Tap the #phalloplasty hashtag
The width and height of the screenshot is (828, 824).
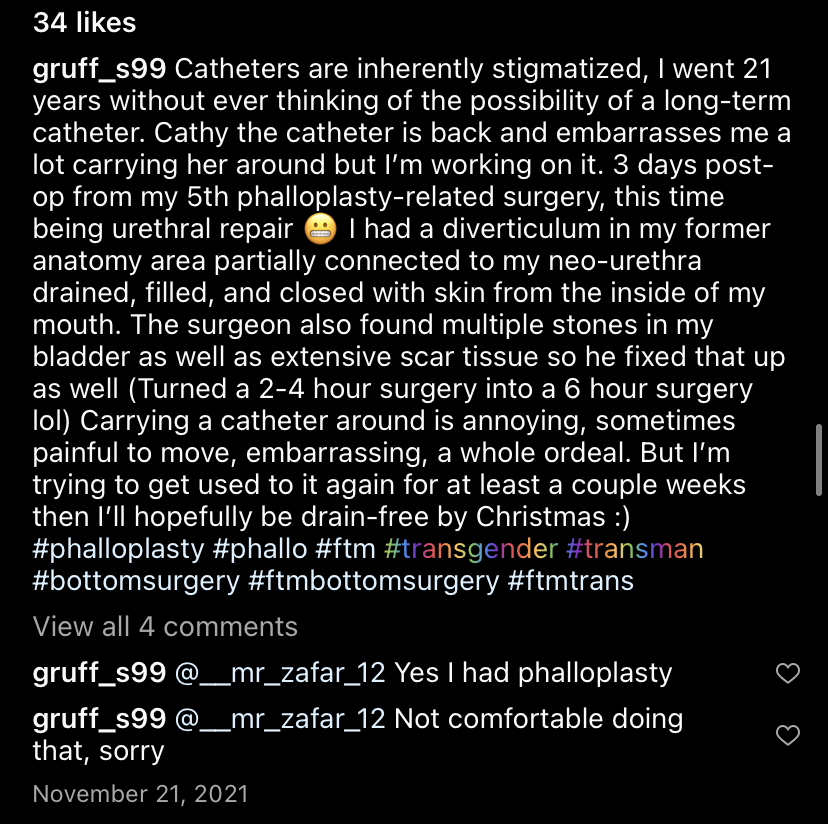[120, 549]
